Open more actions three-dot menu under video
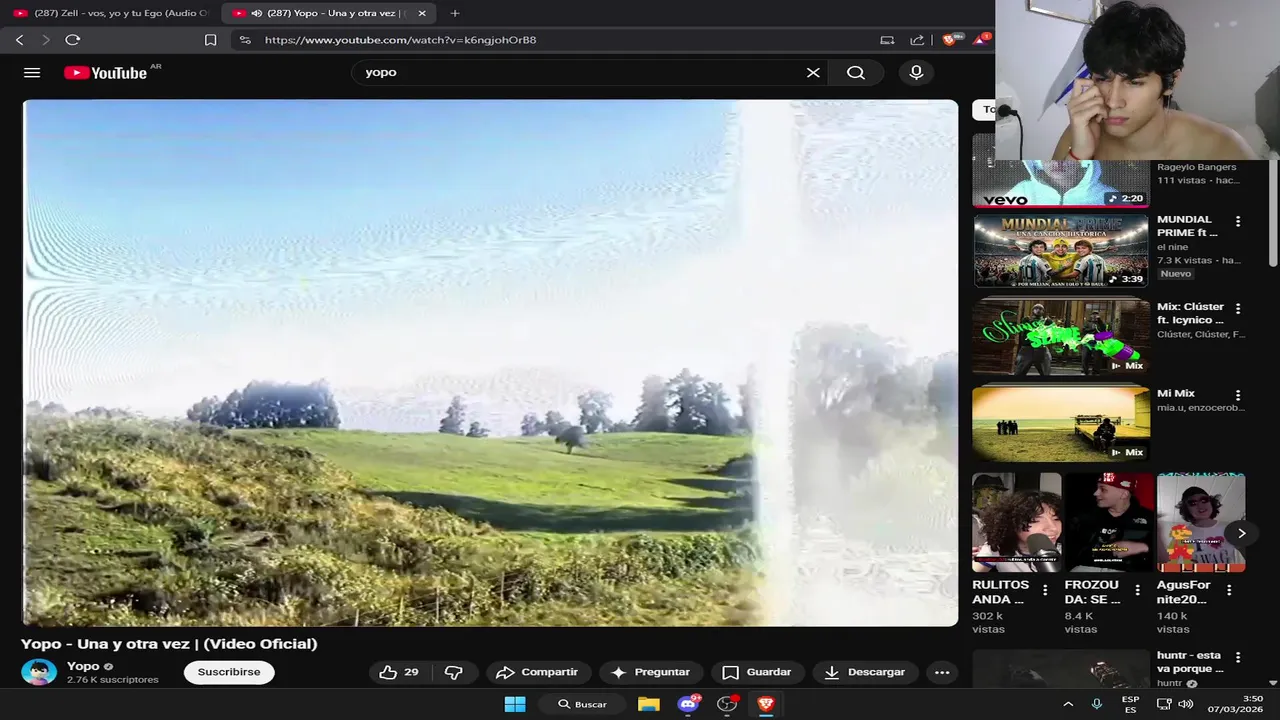The image size is (1280, 720). (942, 672)
